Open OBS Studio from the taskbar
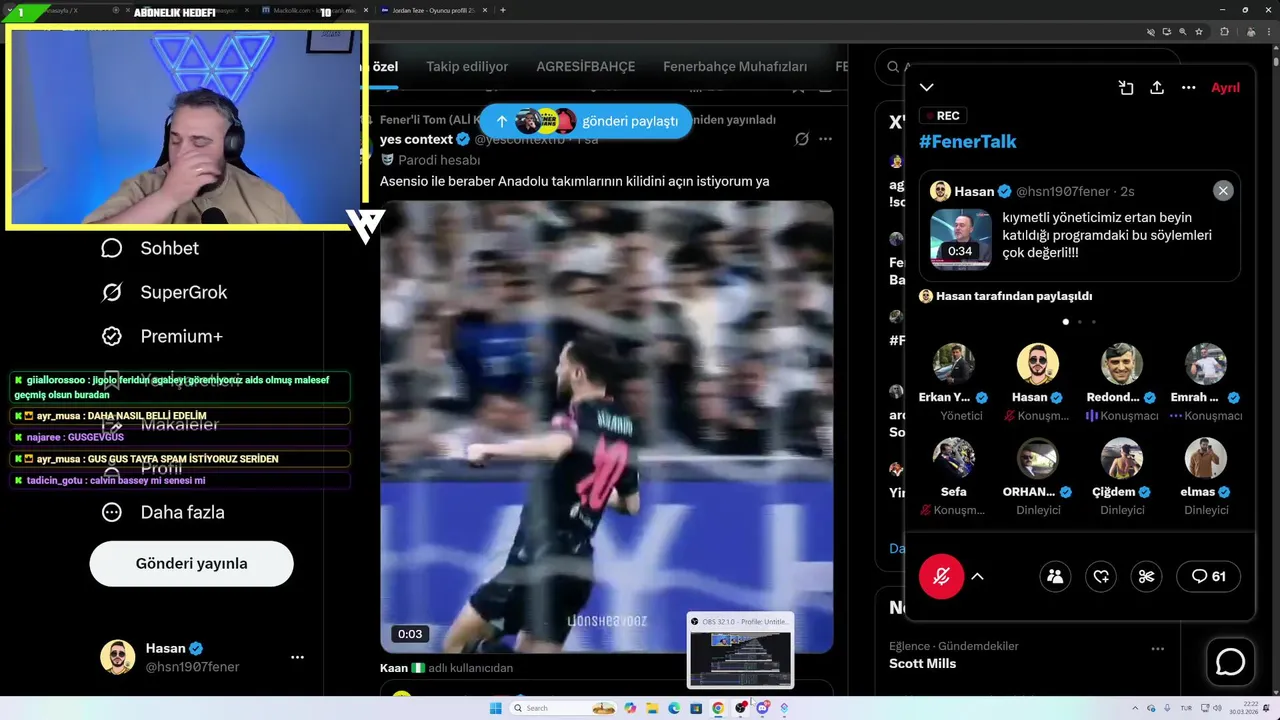This screenshot has height=720, width=1280. 741,708
